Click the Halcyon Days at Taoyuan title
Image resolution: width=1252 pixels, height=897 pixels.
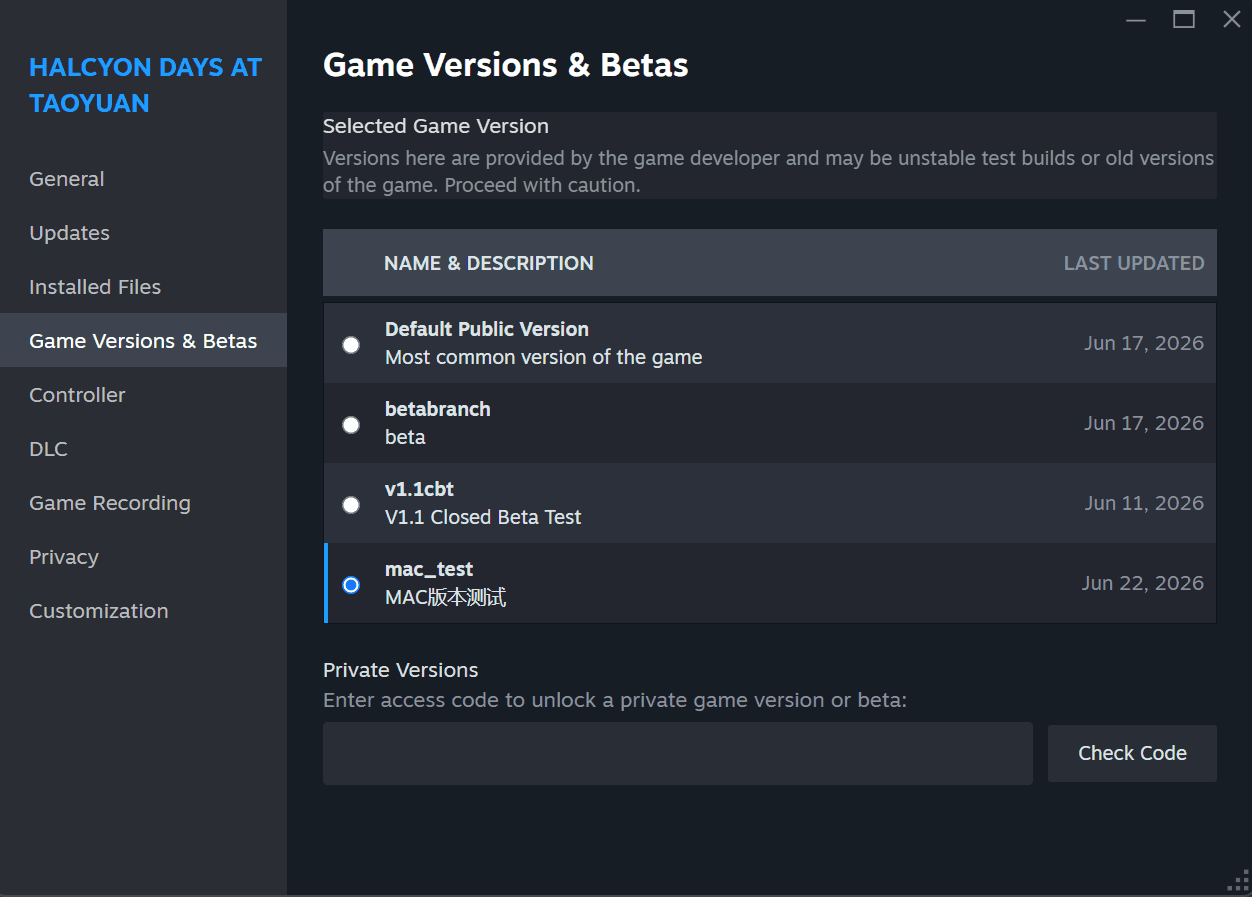click(145, 85)
